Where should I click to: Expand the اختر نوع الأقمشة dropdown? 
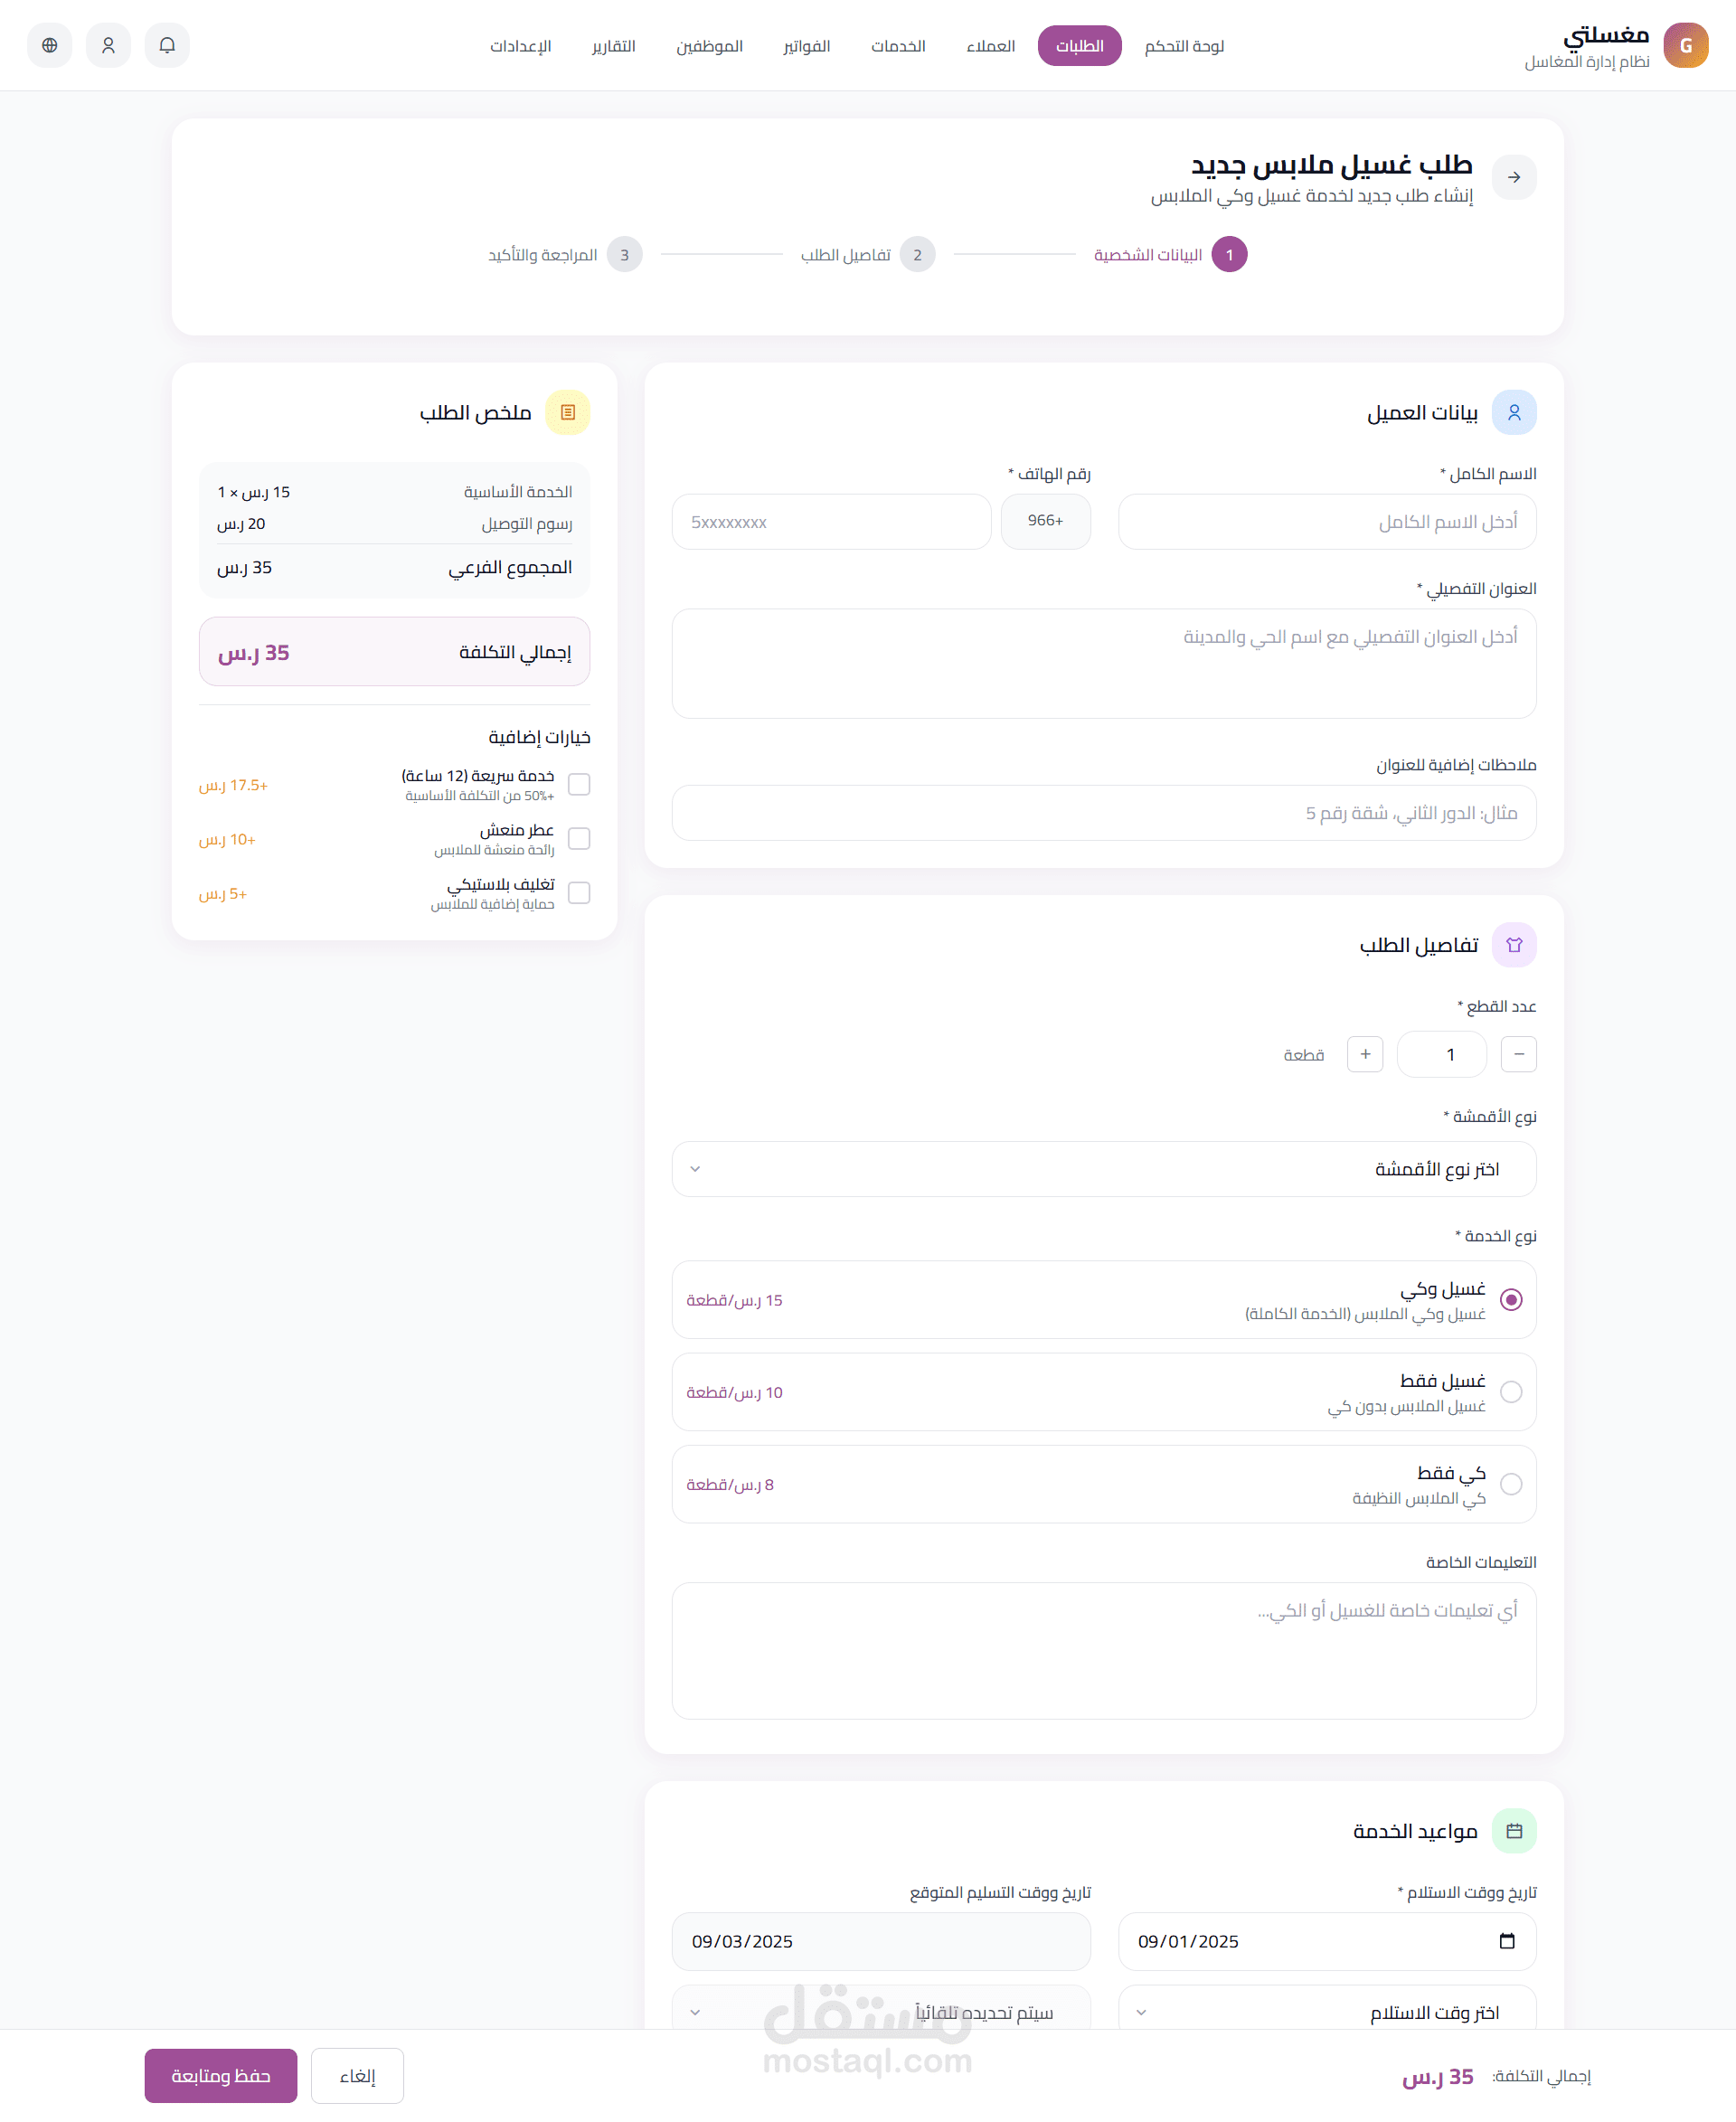(x=1103, y=1169)
